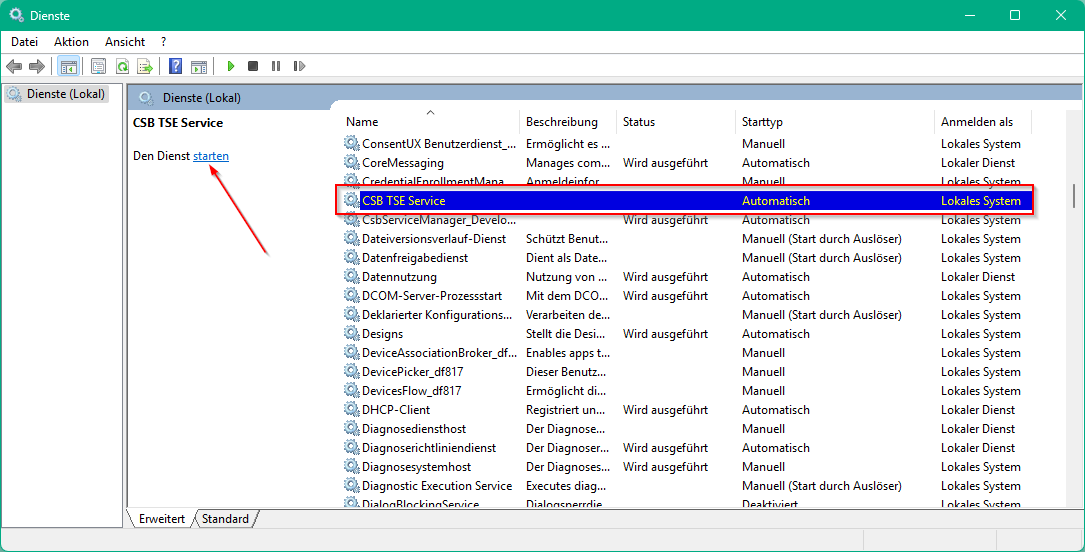Image resolution: width=1085 pixels, height=552 pixels.
Task: Click the gear icon of Datenfreigabedienst row
Action: pyautogui.click(x=352, y=258)
